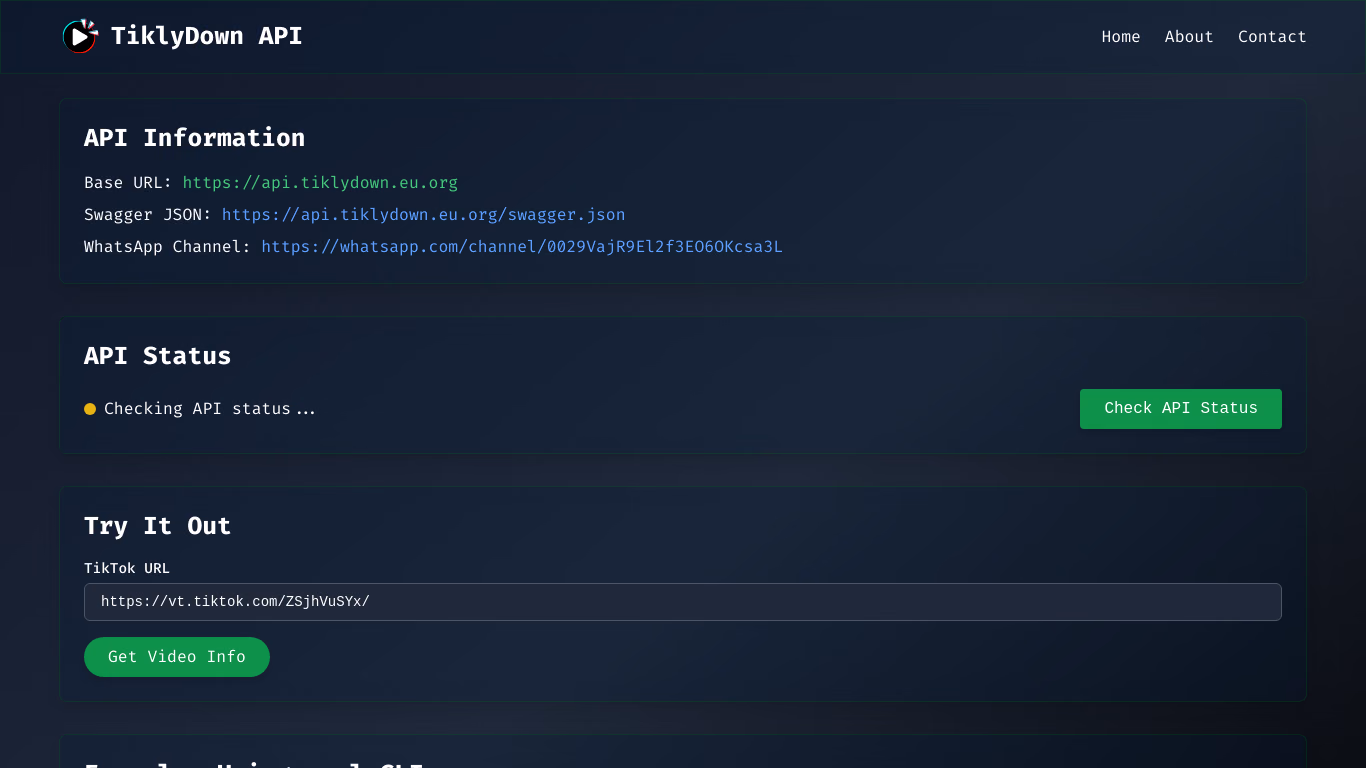Viewport: 1366px width, 768px height.
Task: Go to the About page
Action: tap(1189, 37)
